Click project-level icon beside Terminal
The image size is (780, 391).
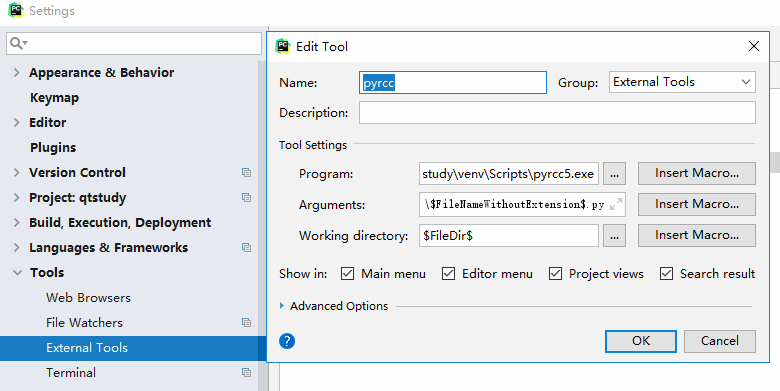pyautogui.click(x=246, y=373)
